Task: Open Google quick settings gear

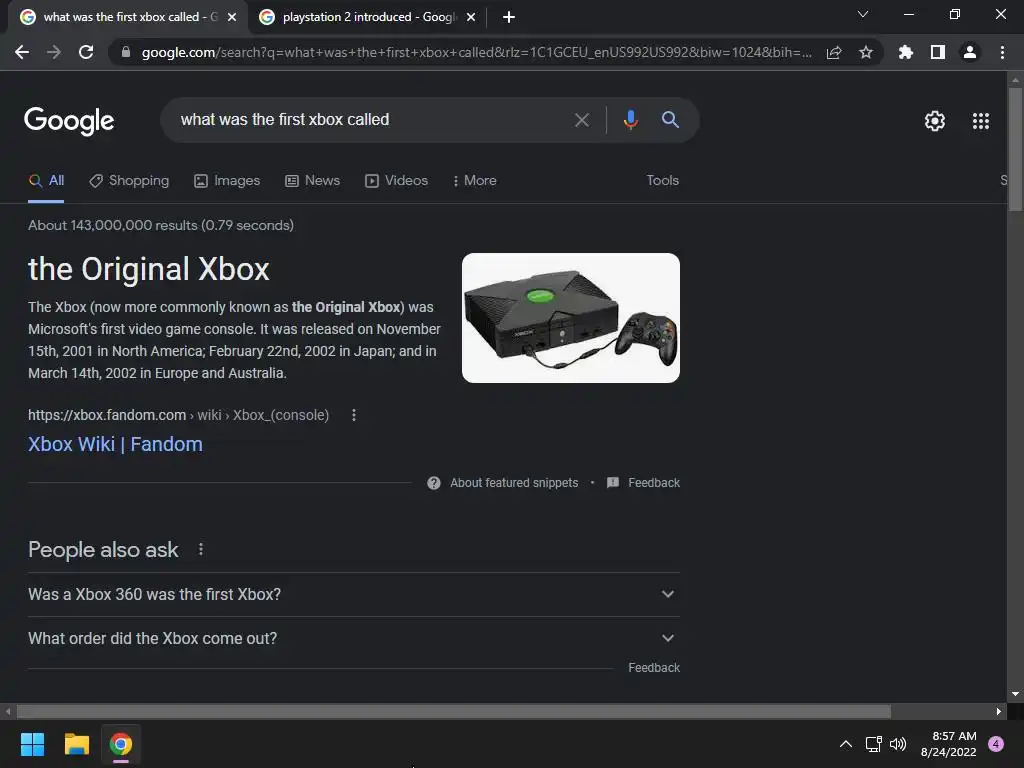Action: pyautogui.click(x=935, y=121)
